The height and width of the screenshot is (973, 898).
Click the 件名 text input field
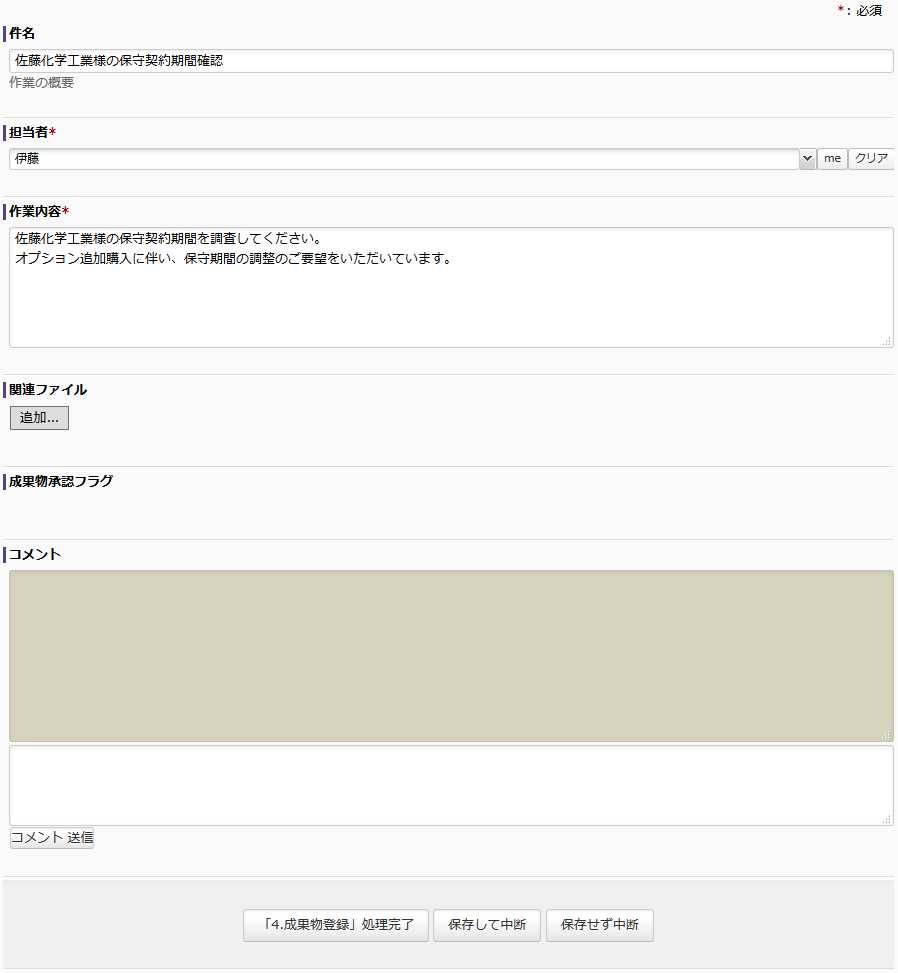450,61
